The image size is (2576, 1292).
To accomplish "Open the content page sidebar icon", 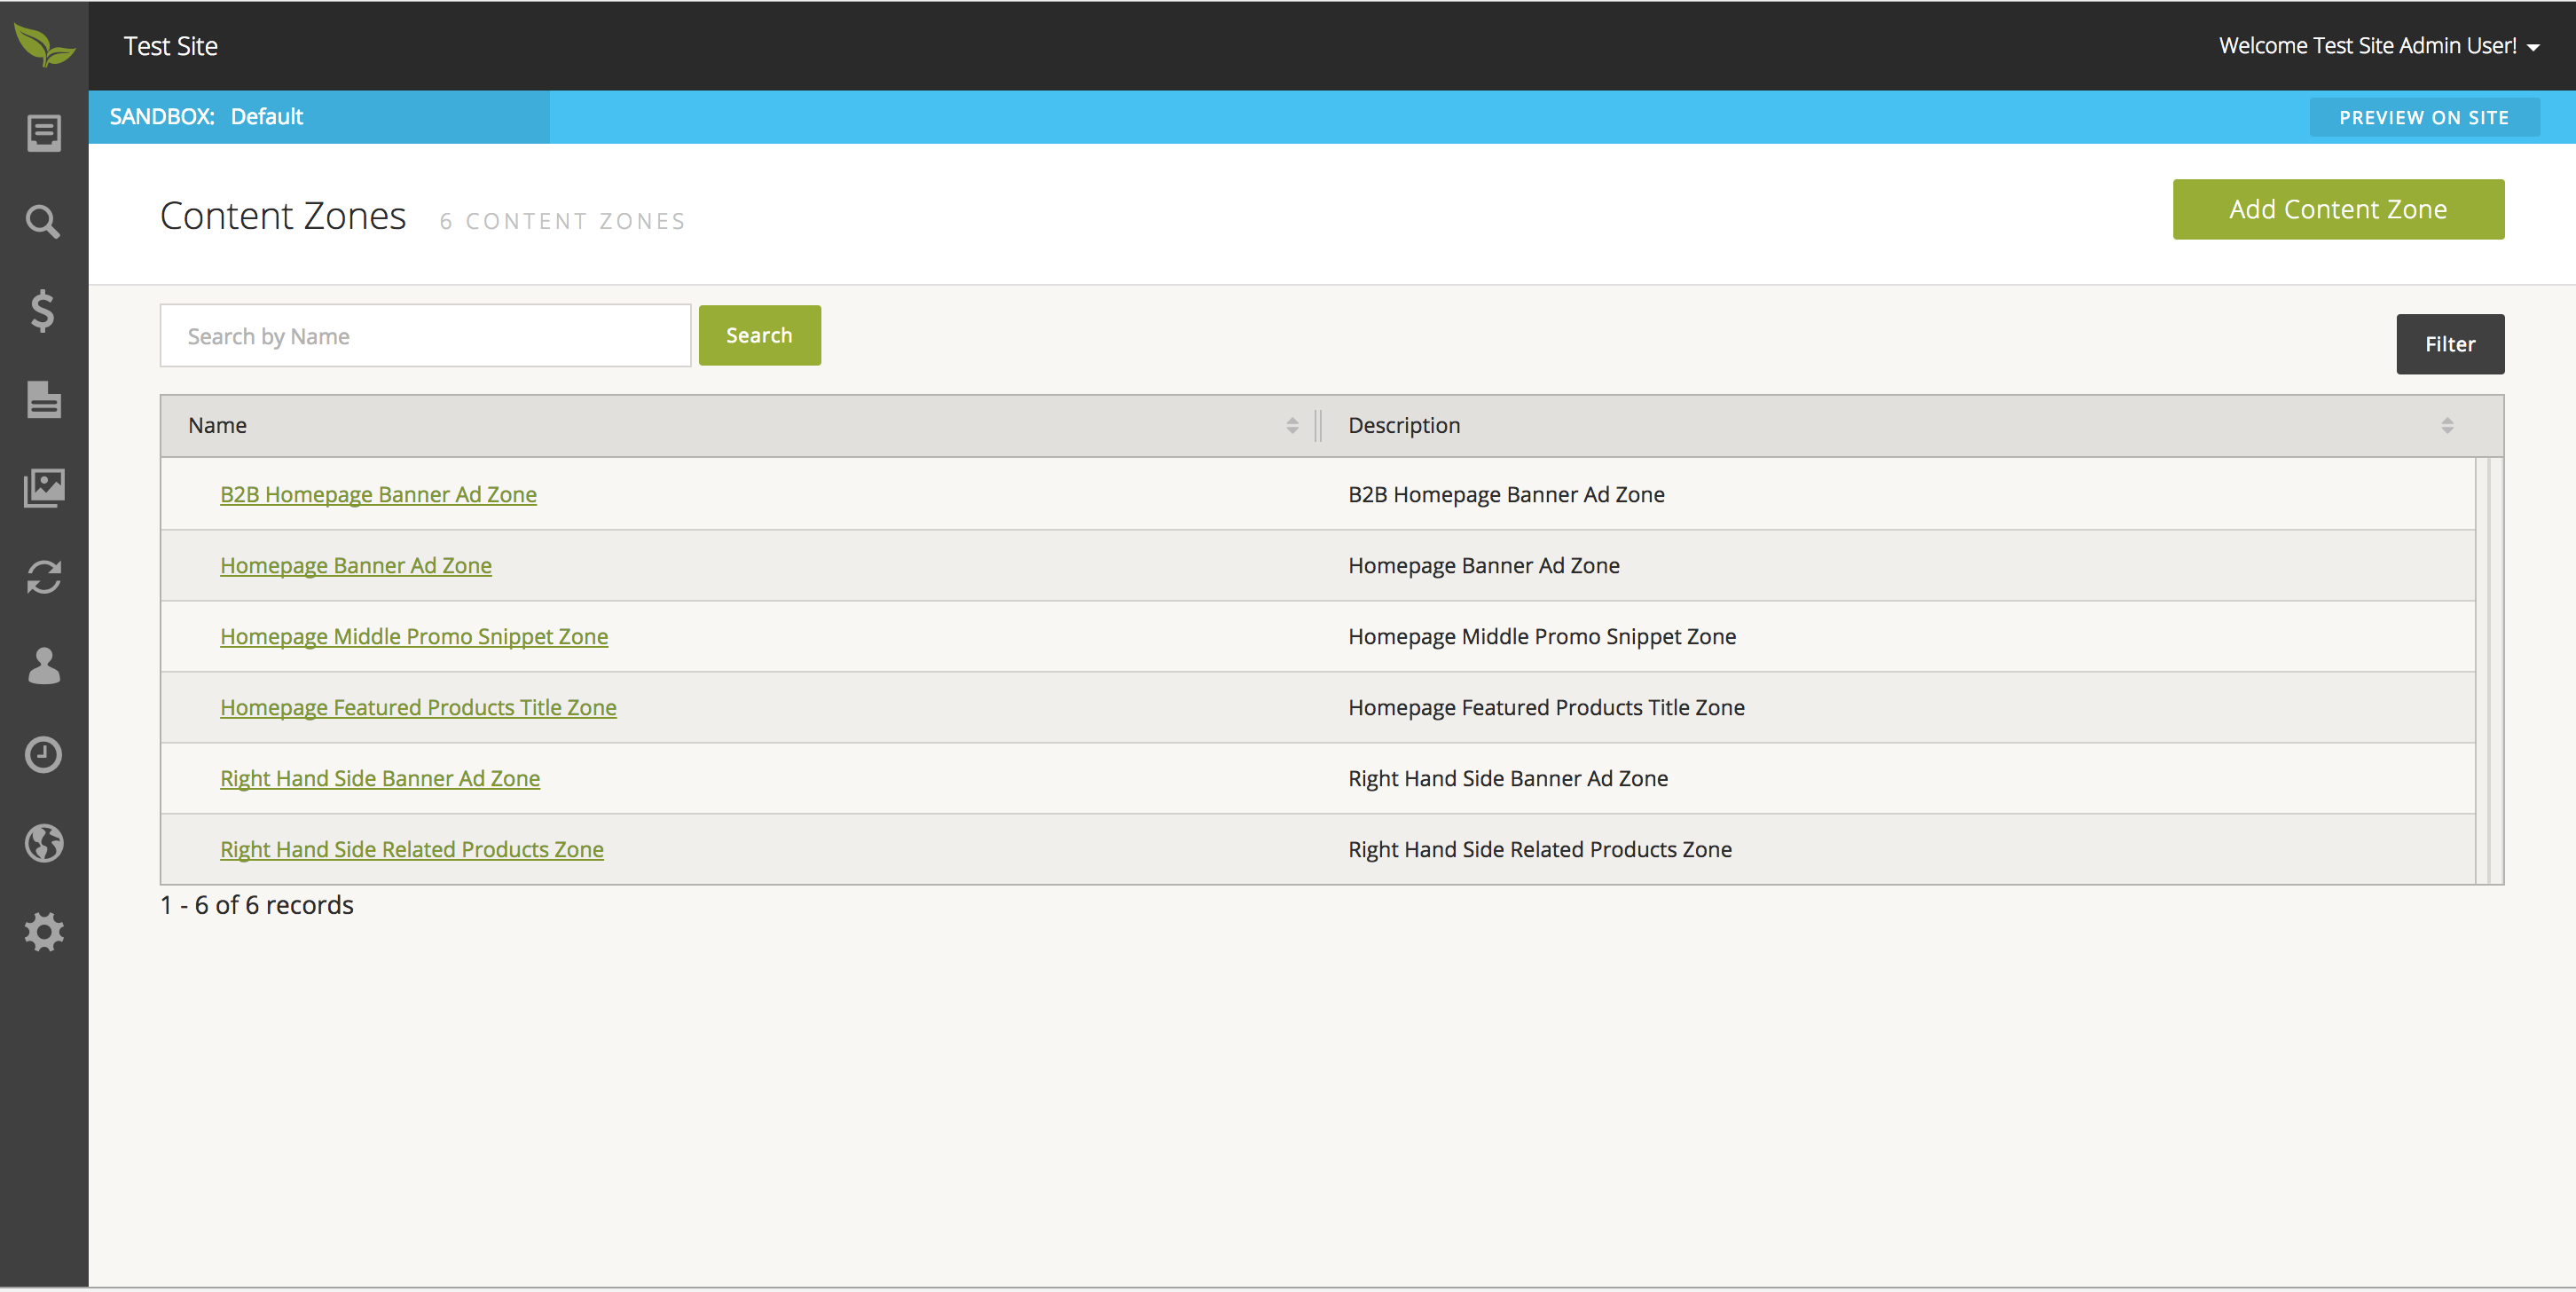I will [44, 399].
